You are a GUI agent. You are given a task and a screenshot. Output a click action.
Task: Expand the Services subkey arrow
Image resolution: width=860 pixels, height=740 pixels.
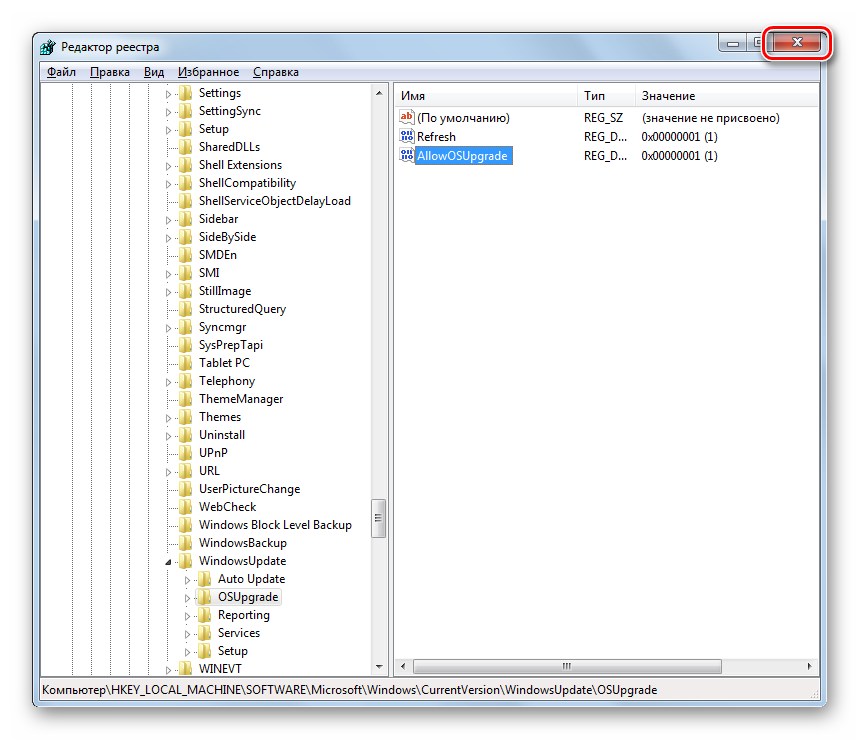tap(187, 633)
